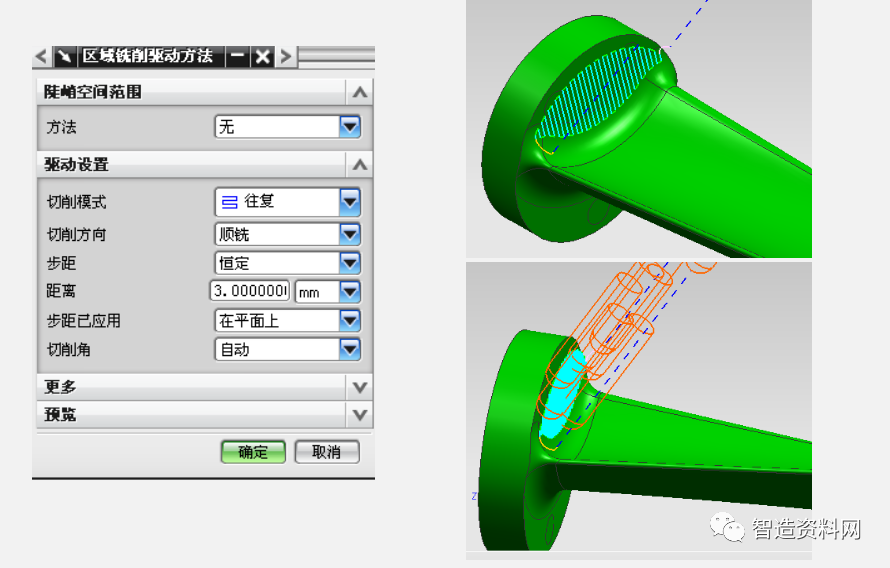Close the 区域铣削驱动方法 dialog
Image resolution: width=890 pixels, height=568 pixels.
(262, 56)
